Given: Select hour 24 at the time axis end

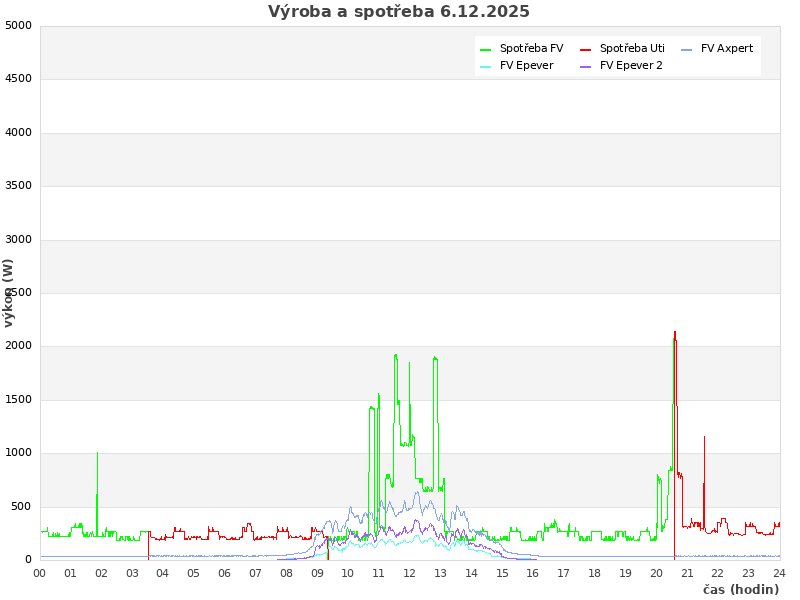Looking at the screenshot, I should 779,573.
